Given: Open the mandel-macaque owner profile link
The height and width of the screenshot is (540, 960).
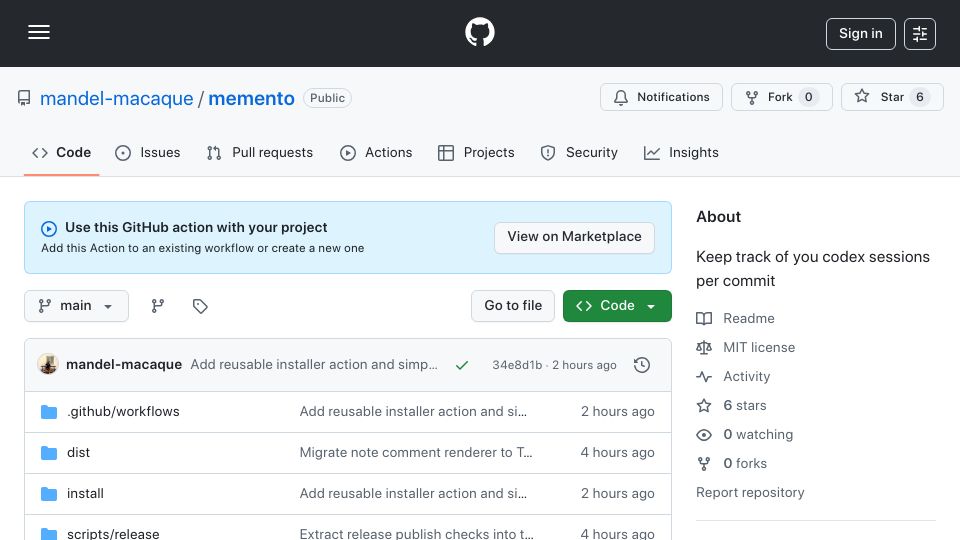Looking at the screenshot, I should click(x=116, y=98).
